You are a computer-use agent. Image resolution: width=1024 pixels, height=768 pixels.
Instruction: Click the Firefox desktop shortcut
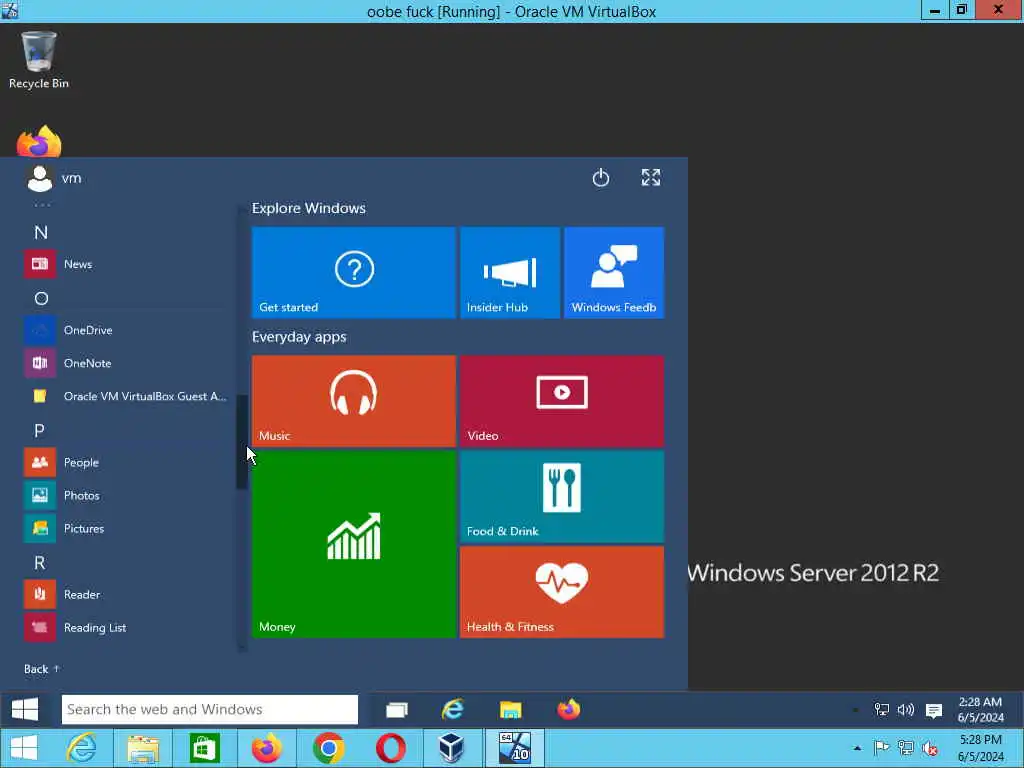[x=39, y=140]
